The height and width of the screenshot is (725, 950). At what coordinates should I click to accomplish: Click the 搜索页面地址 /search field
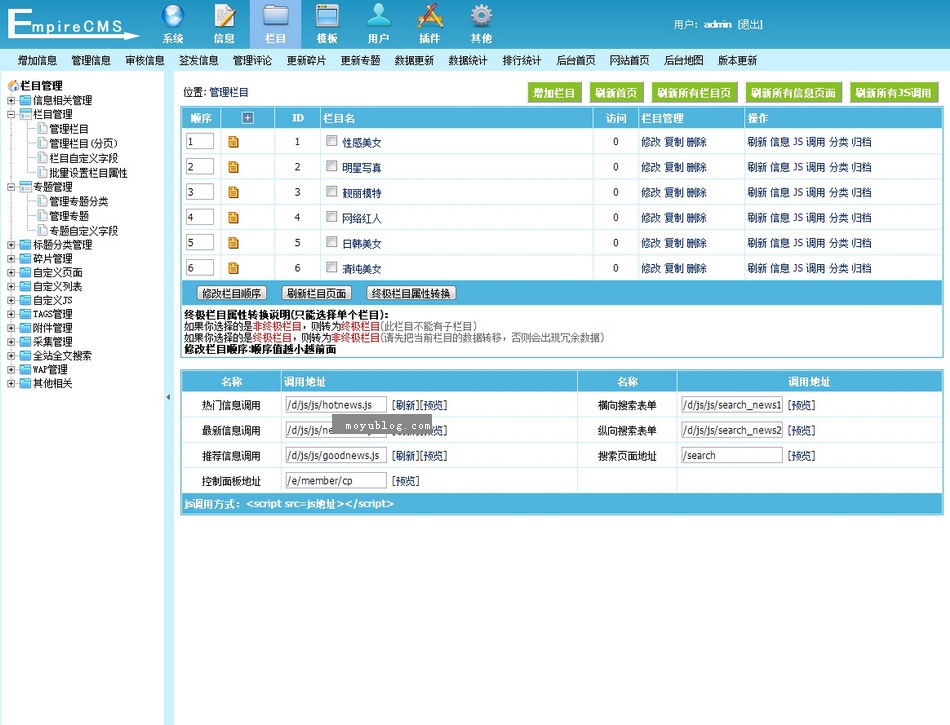732,455
